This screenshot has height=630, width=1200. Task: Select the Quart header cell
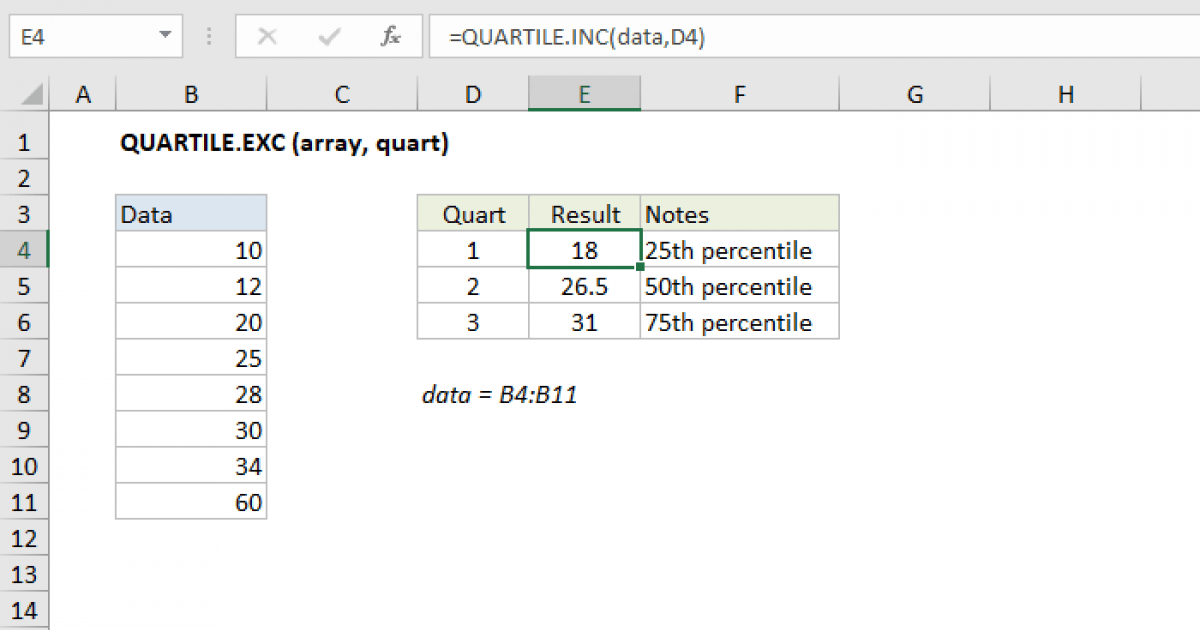pyautogui.click(x=472, y=214)
